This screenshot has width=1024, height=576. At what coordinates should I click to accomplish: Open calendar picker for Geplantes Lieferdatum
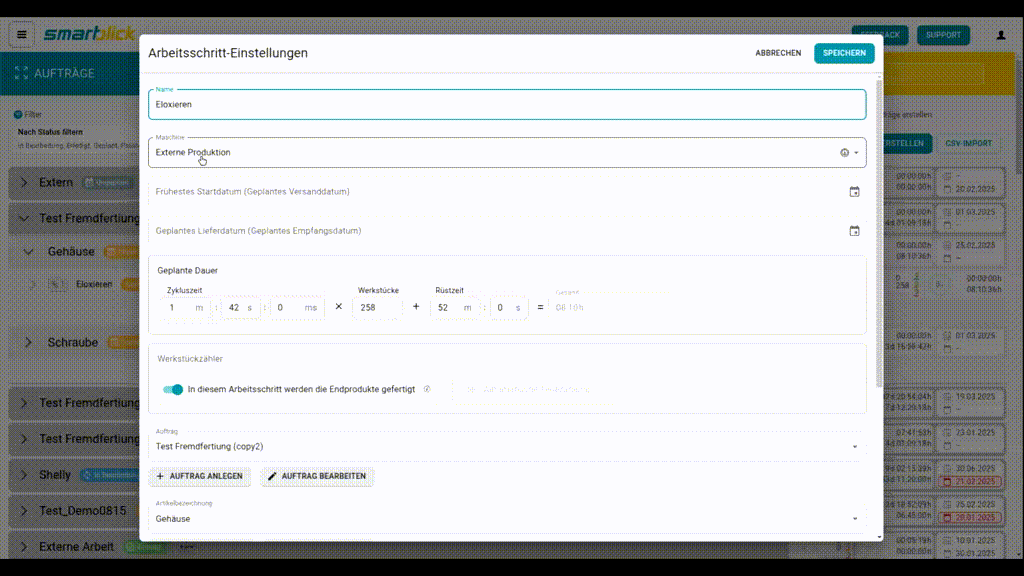[x=854, y=231]
